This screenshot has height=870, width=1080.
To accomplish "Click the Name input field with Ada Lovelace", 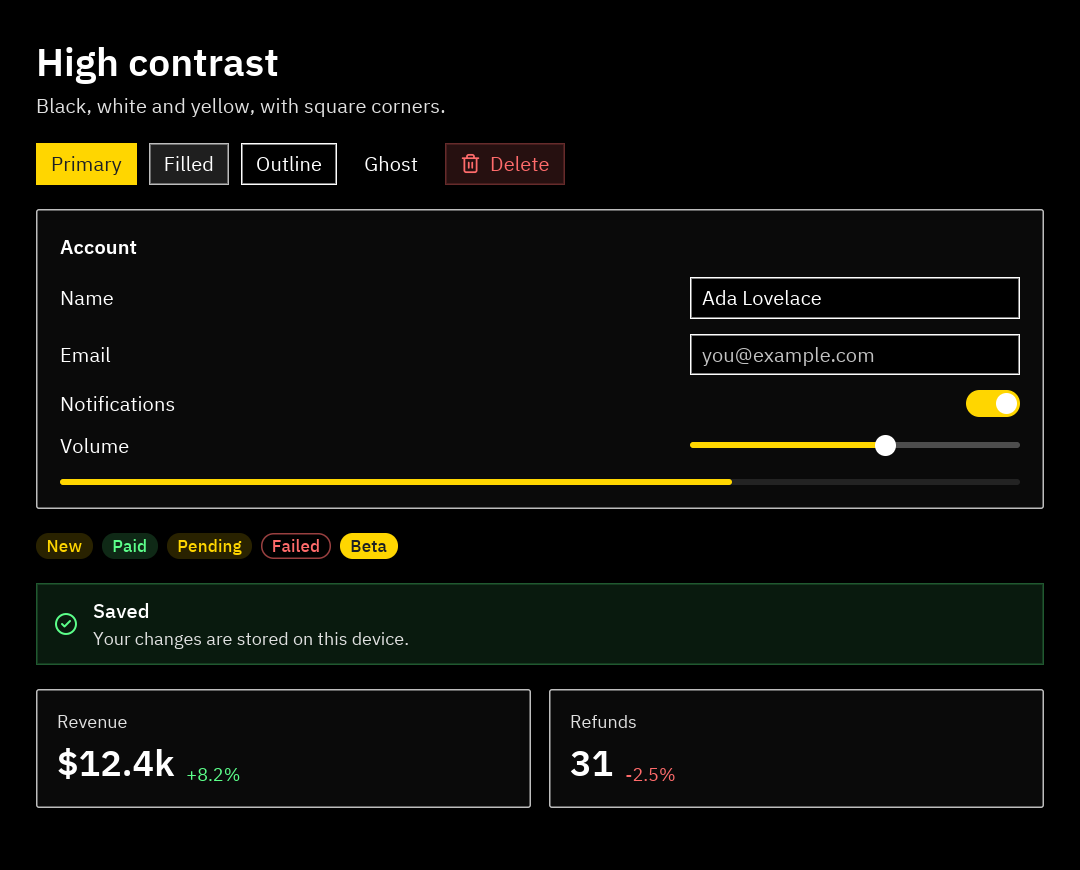I will click(x=855, y=298).
